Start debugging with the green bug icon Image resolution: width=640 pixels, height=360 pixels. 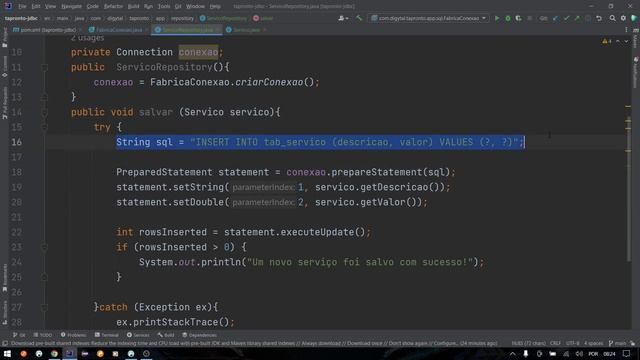[508, 18]
